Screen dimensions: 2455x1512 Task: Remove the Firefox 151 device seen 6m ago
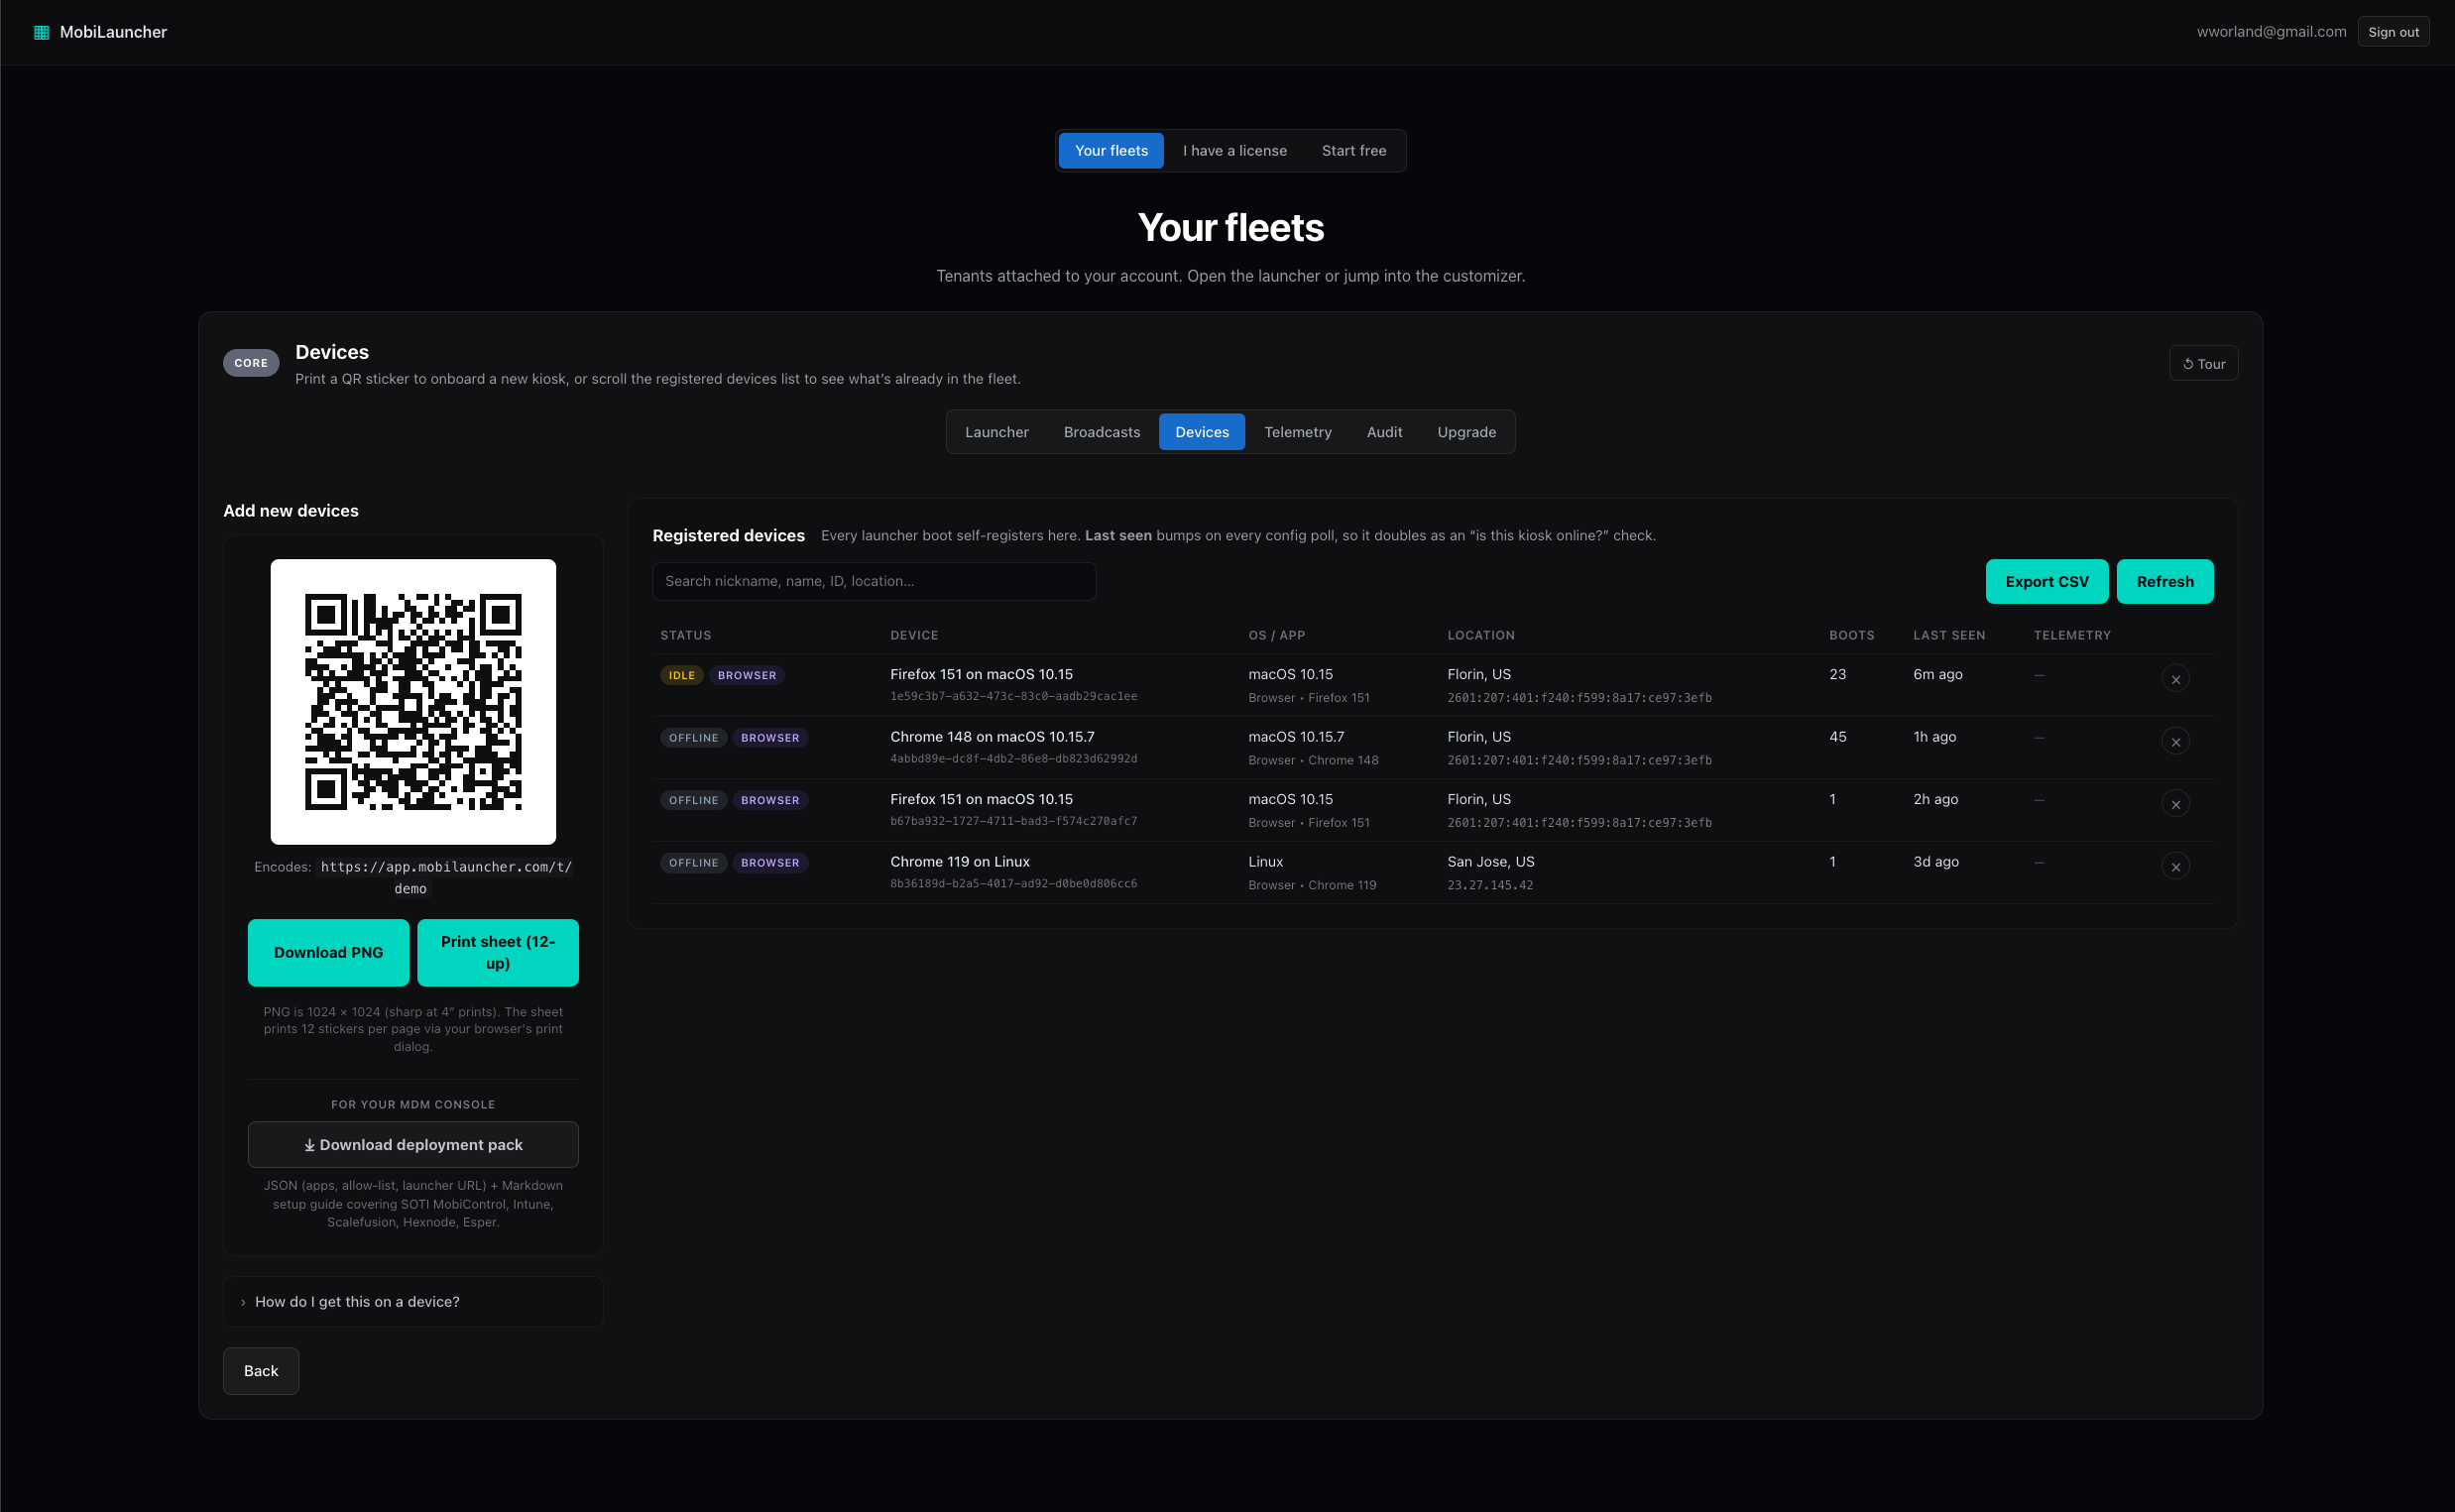2175,679
